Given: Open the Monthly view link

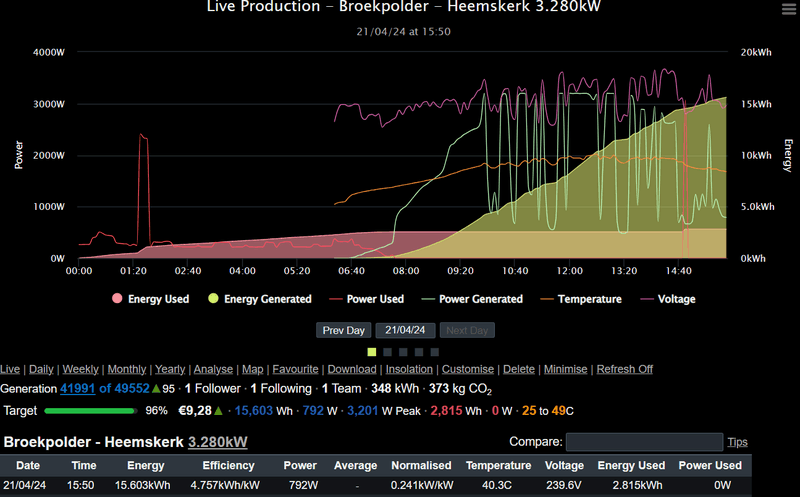Looking at the screenshot, I should (127, 369).
